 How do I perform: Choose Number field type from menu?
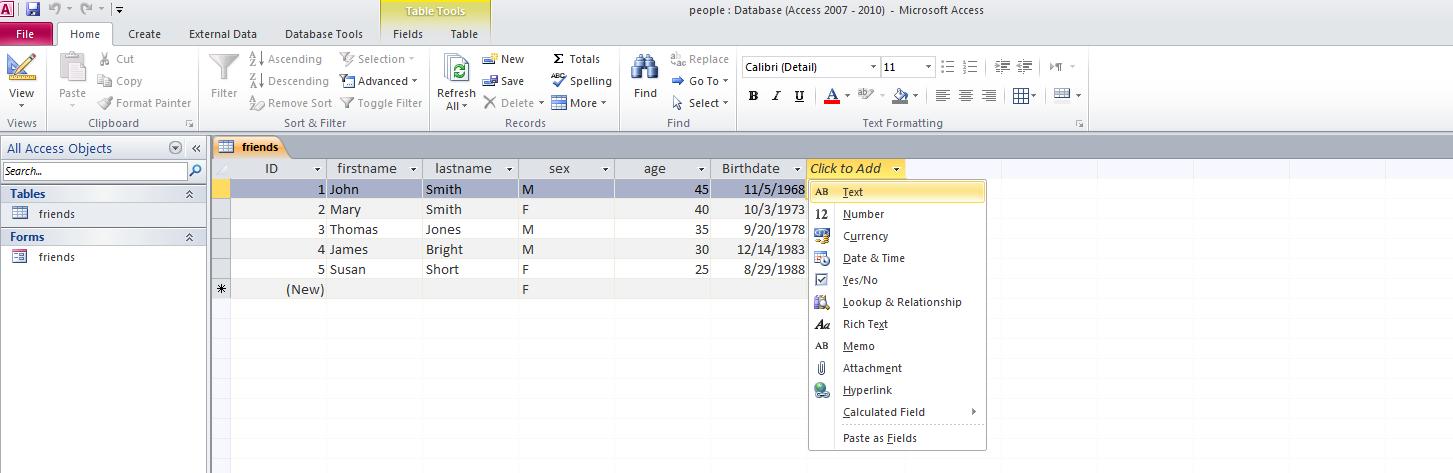point(897,214)
